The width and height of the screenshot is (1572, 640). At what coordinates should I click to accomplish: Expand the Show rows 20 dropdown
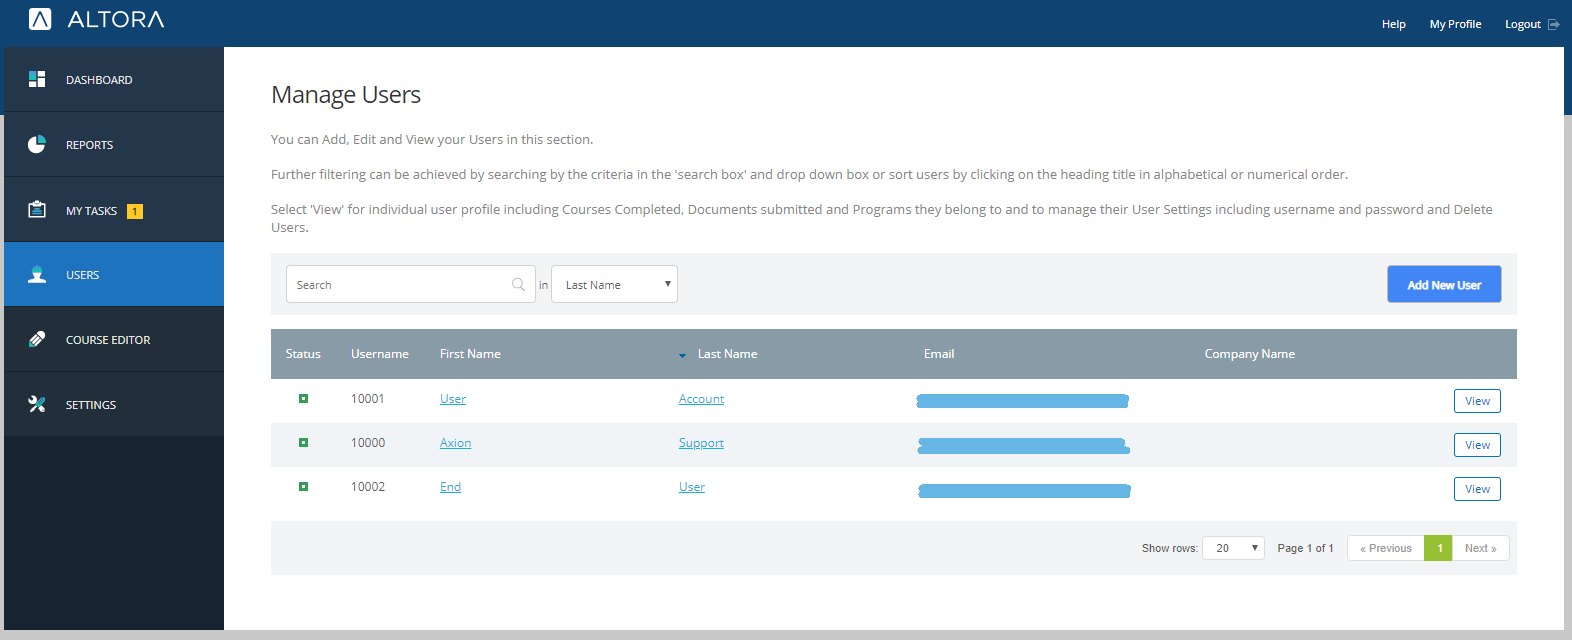pos(1233,548)
